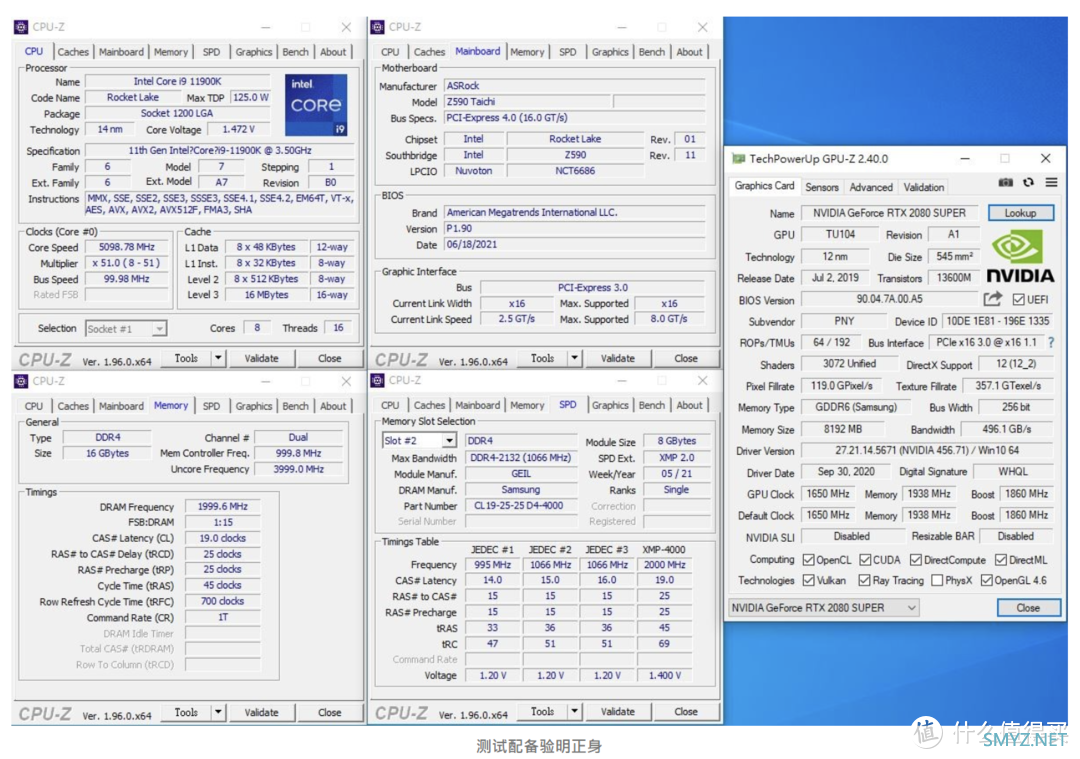Click Validate in the SPD window
The height and width of the screenshot is (759, 1080).
(x=617, y=711)
